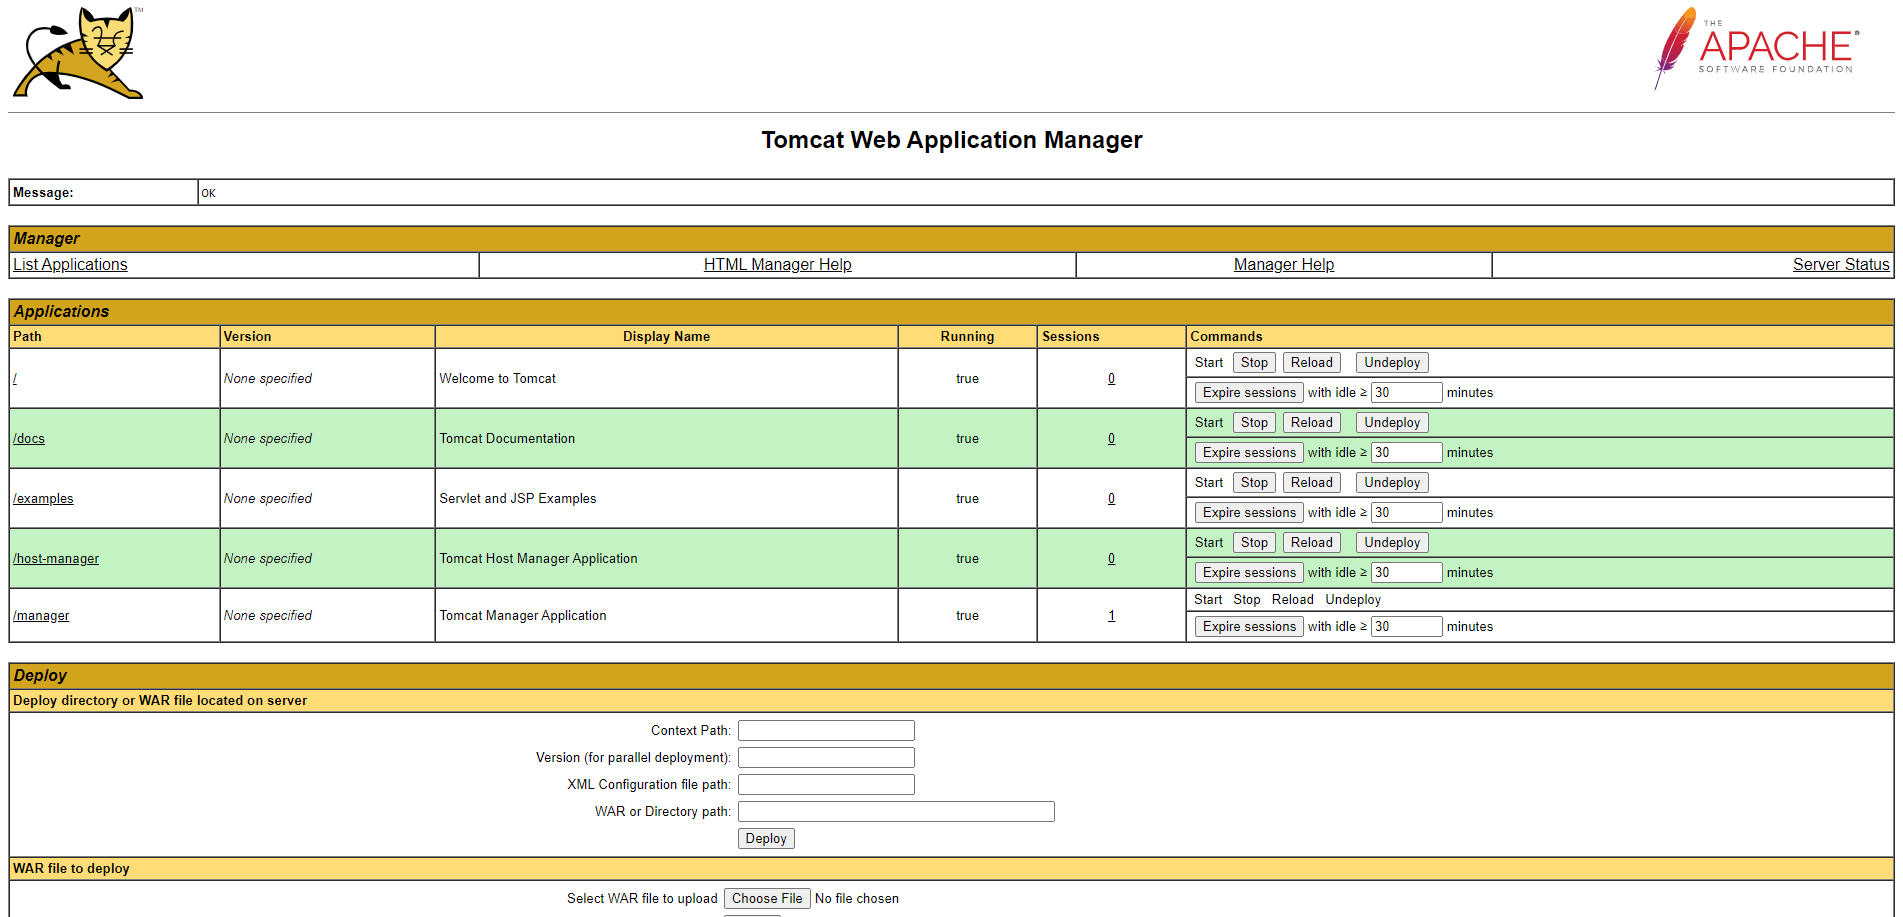1903x917 pixels.
Task: Undeploy the Welcome to Tomcat application
Action: coord(1391,363)
